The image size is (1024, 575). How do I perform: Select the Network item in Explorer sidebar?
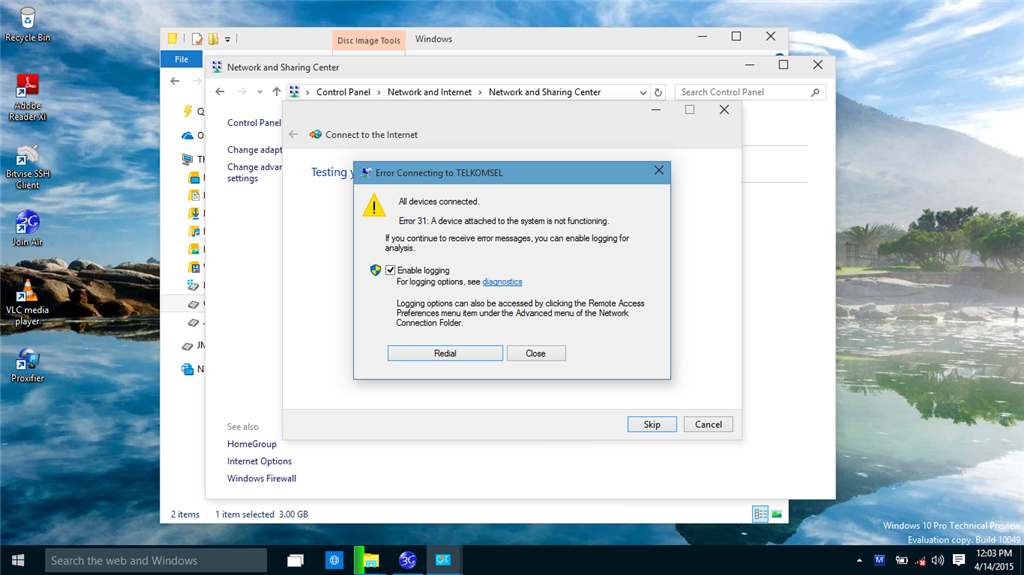coord(193,369)
